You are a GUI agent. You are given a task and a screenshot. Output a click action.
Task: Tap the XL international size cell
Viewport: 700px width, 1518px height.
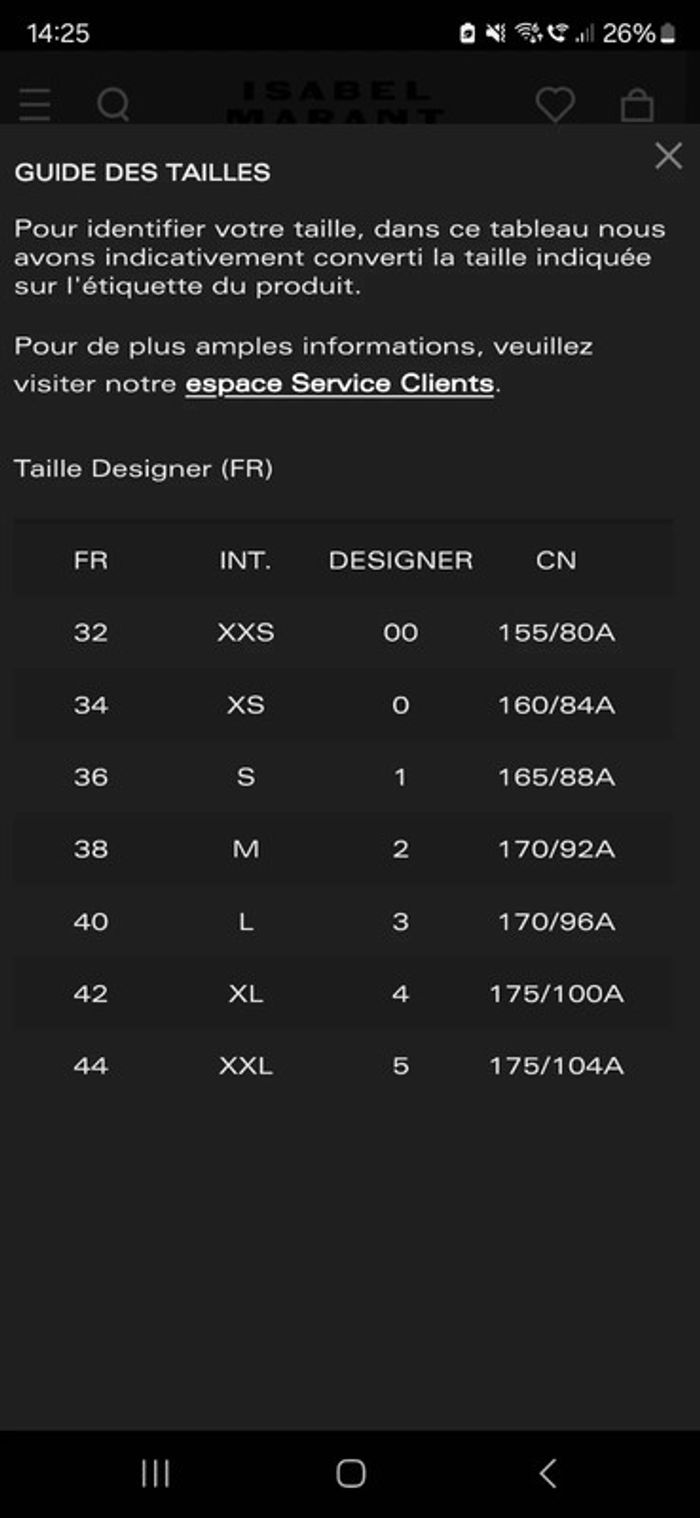click(245, 994)
